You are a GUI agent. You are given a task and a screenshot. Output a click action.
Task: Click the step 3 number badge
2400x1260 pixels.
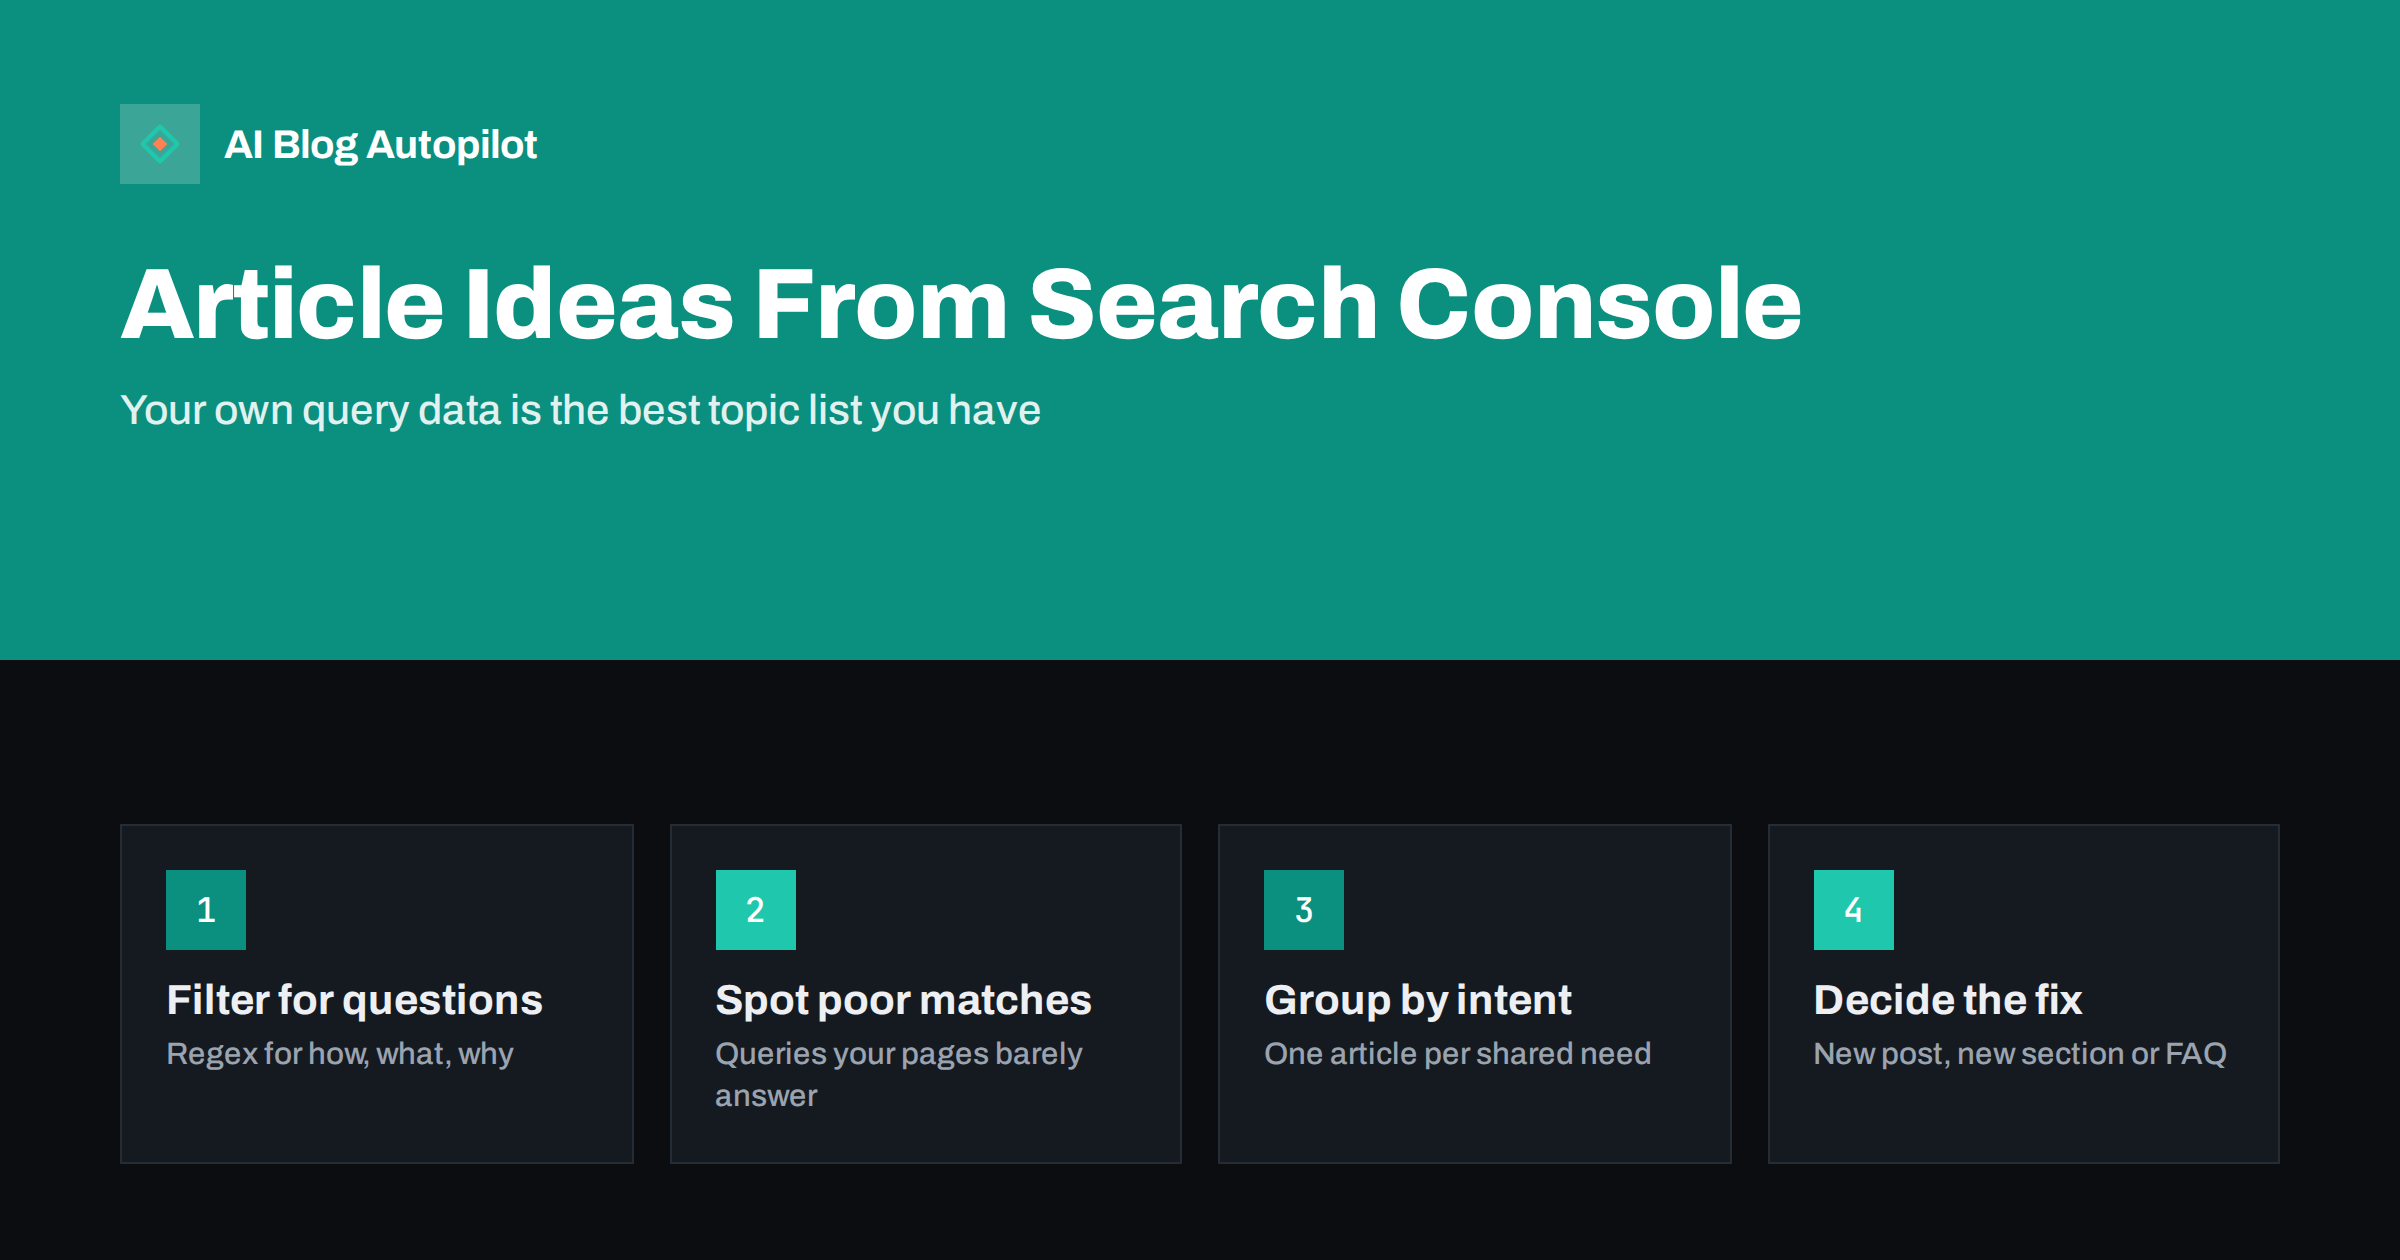[1304, 910]
